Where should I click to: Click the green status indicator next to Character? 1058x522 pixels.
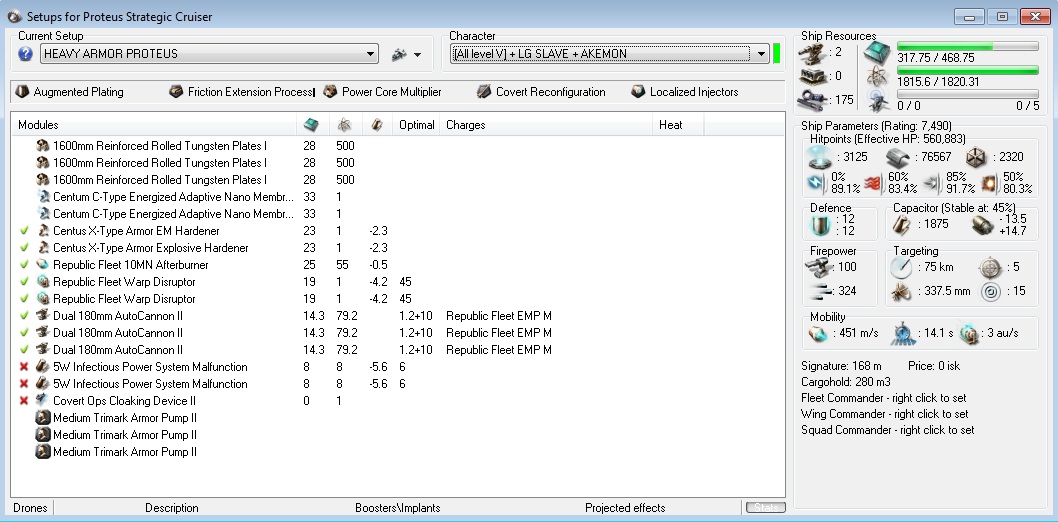point(777,53)
